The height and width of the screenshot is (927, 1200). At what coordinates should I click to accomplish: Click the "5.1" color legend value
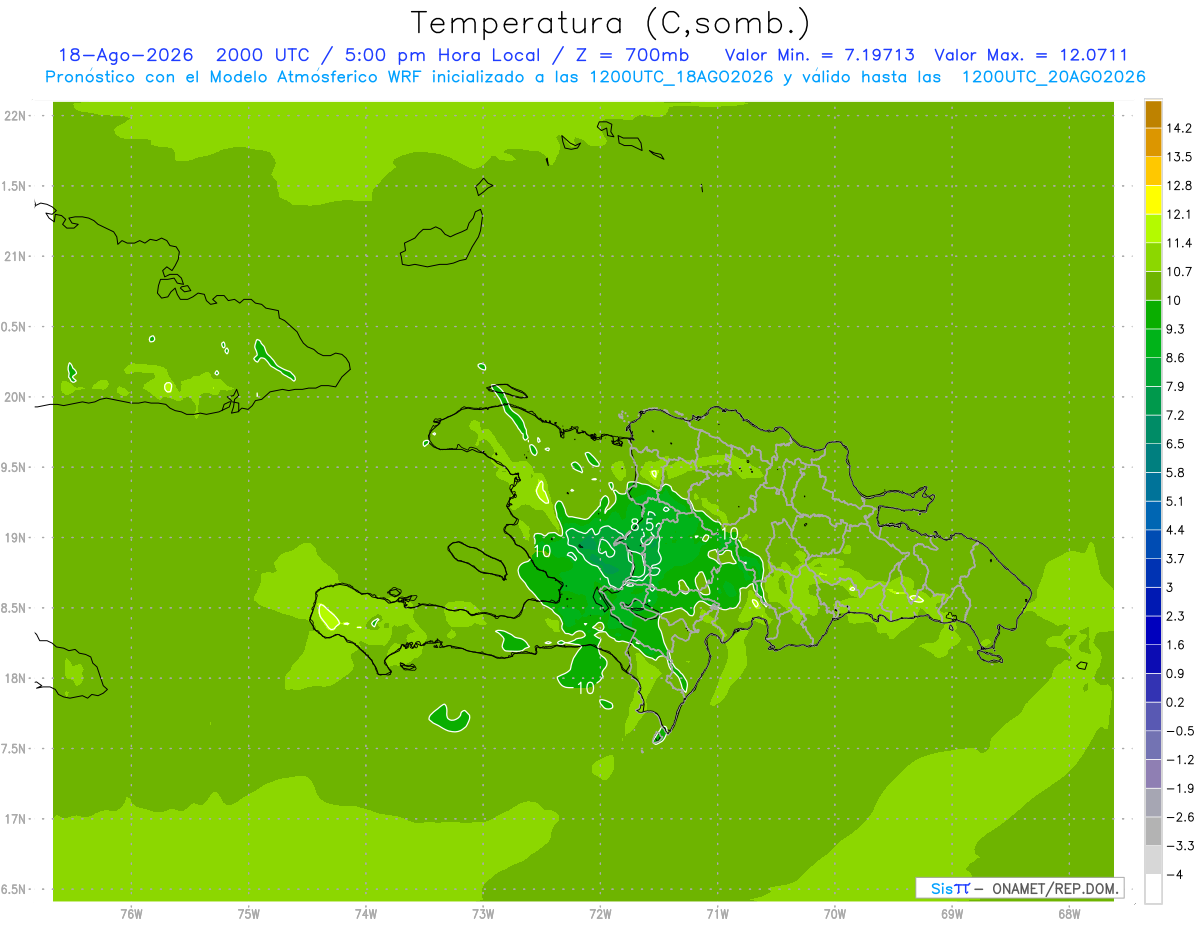pyautogui.click(x=1175, y=501)
